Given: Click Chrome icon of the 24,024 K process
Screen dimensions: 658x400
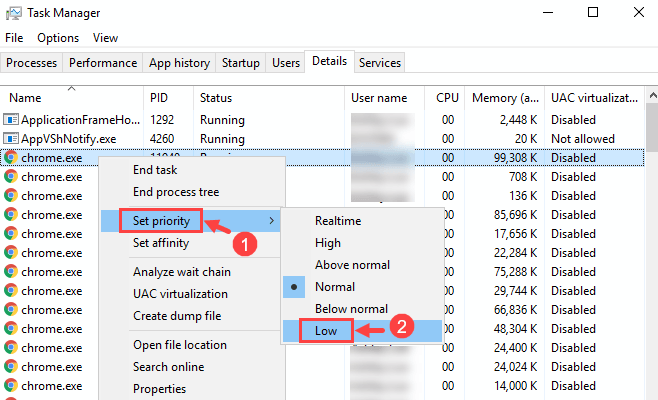Looking at the screenshot, I should pos(10,367).
